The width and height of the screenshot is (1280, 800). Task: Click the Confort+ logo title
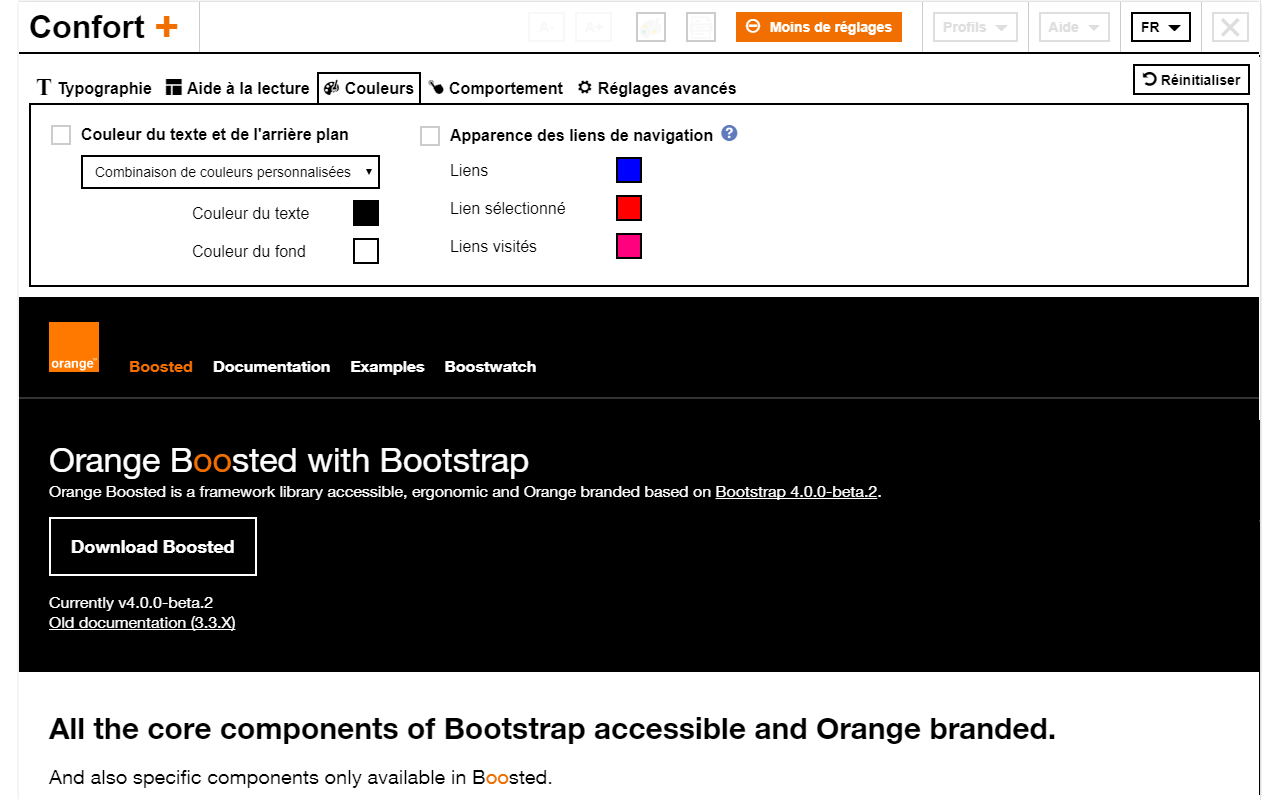coord(104,27)
